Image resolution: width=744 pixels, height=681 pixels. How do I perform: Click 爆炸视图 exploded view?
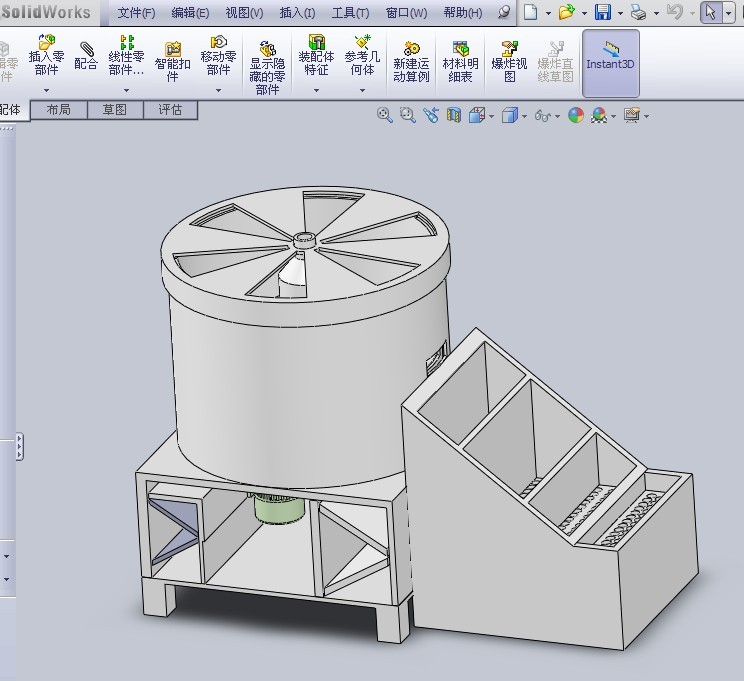click(509, 62)
